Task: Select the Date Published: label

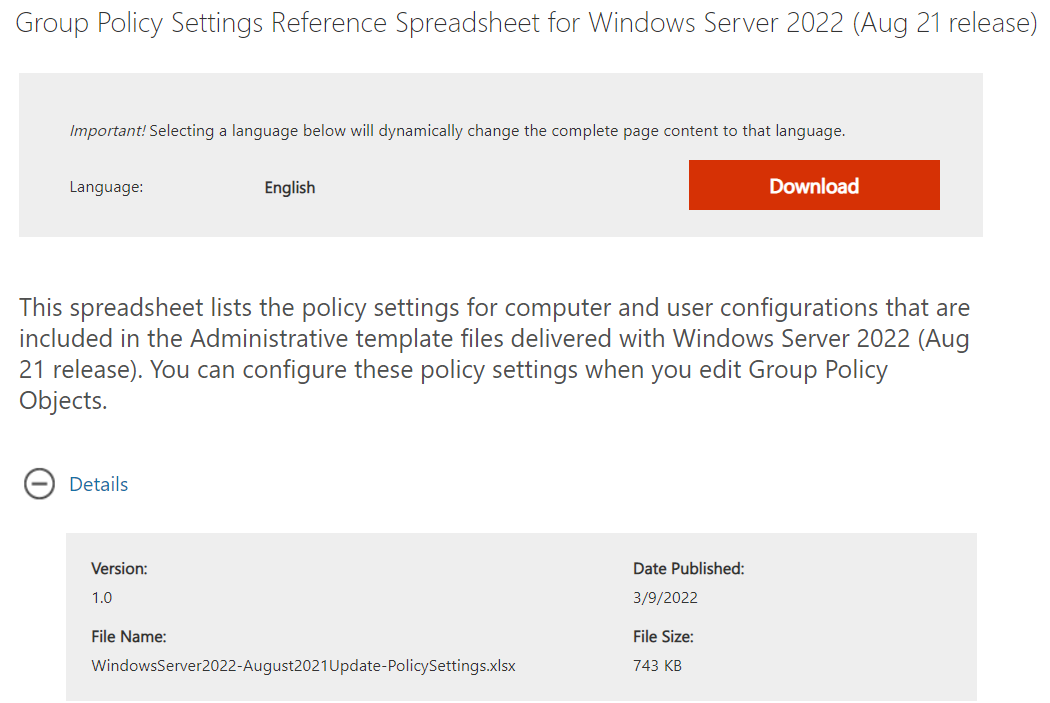Action: pyautogui.click(x=688, y=568)
